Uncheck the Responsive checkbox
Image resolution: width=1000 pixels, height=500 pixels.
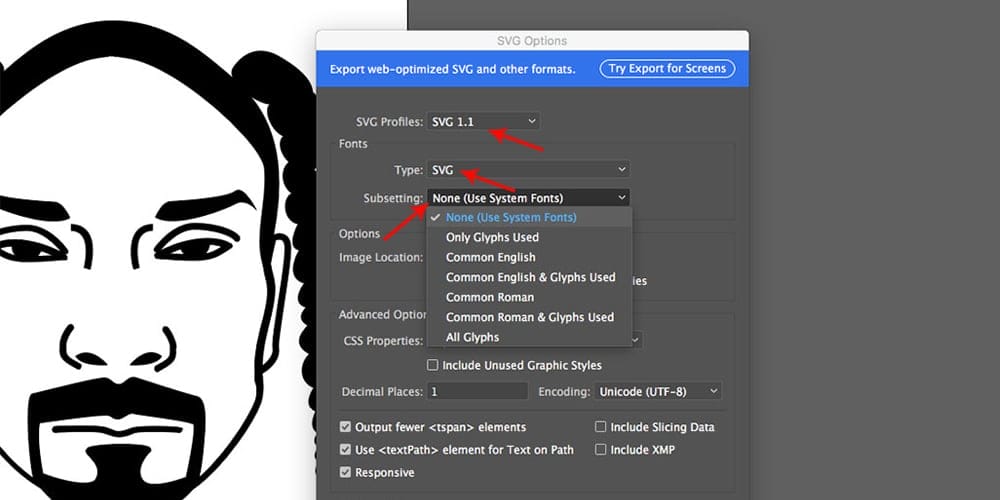(x=345, y=473)
